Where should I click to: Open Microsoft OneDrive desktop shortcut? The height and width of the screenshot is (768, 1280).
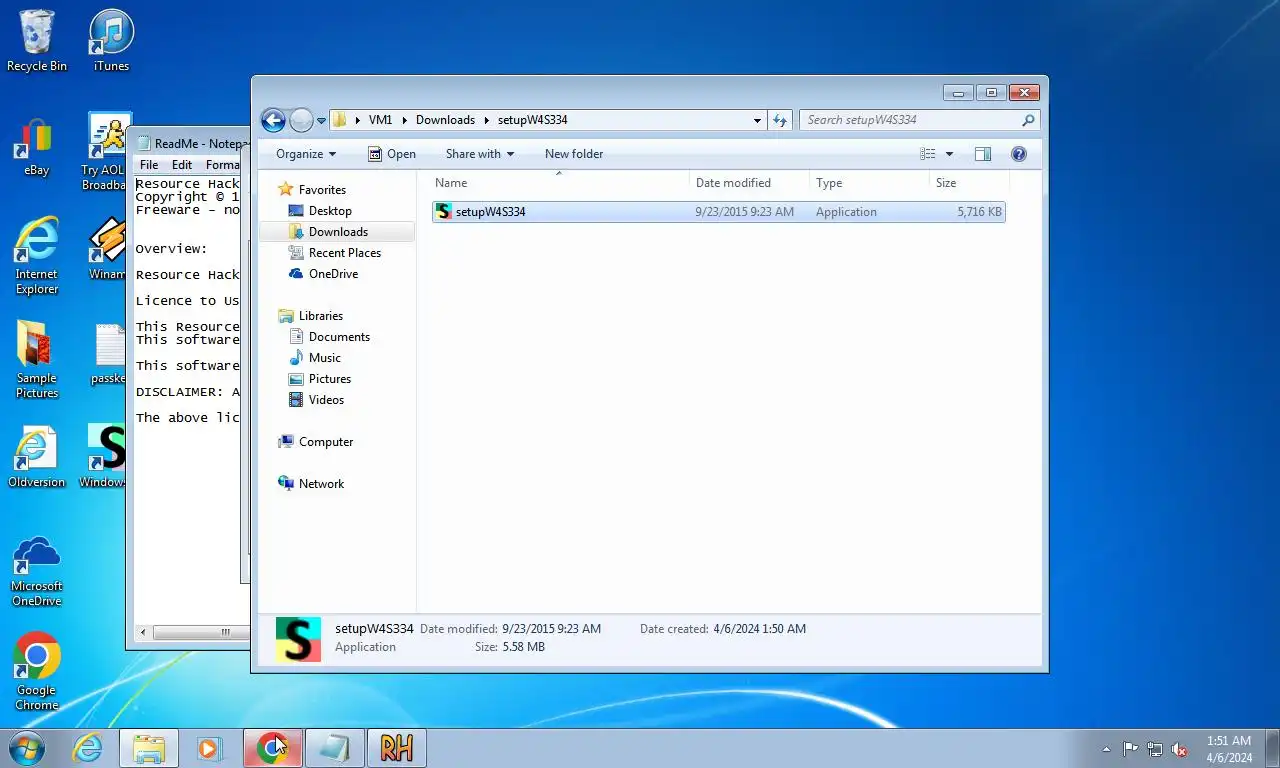pos(37,571)
